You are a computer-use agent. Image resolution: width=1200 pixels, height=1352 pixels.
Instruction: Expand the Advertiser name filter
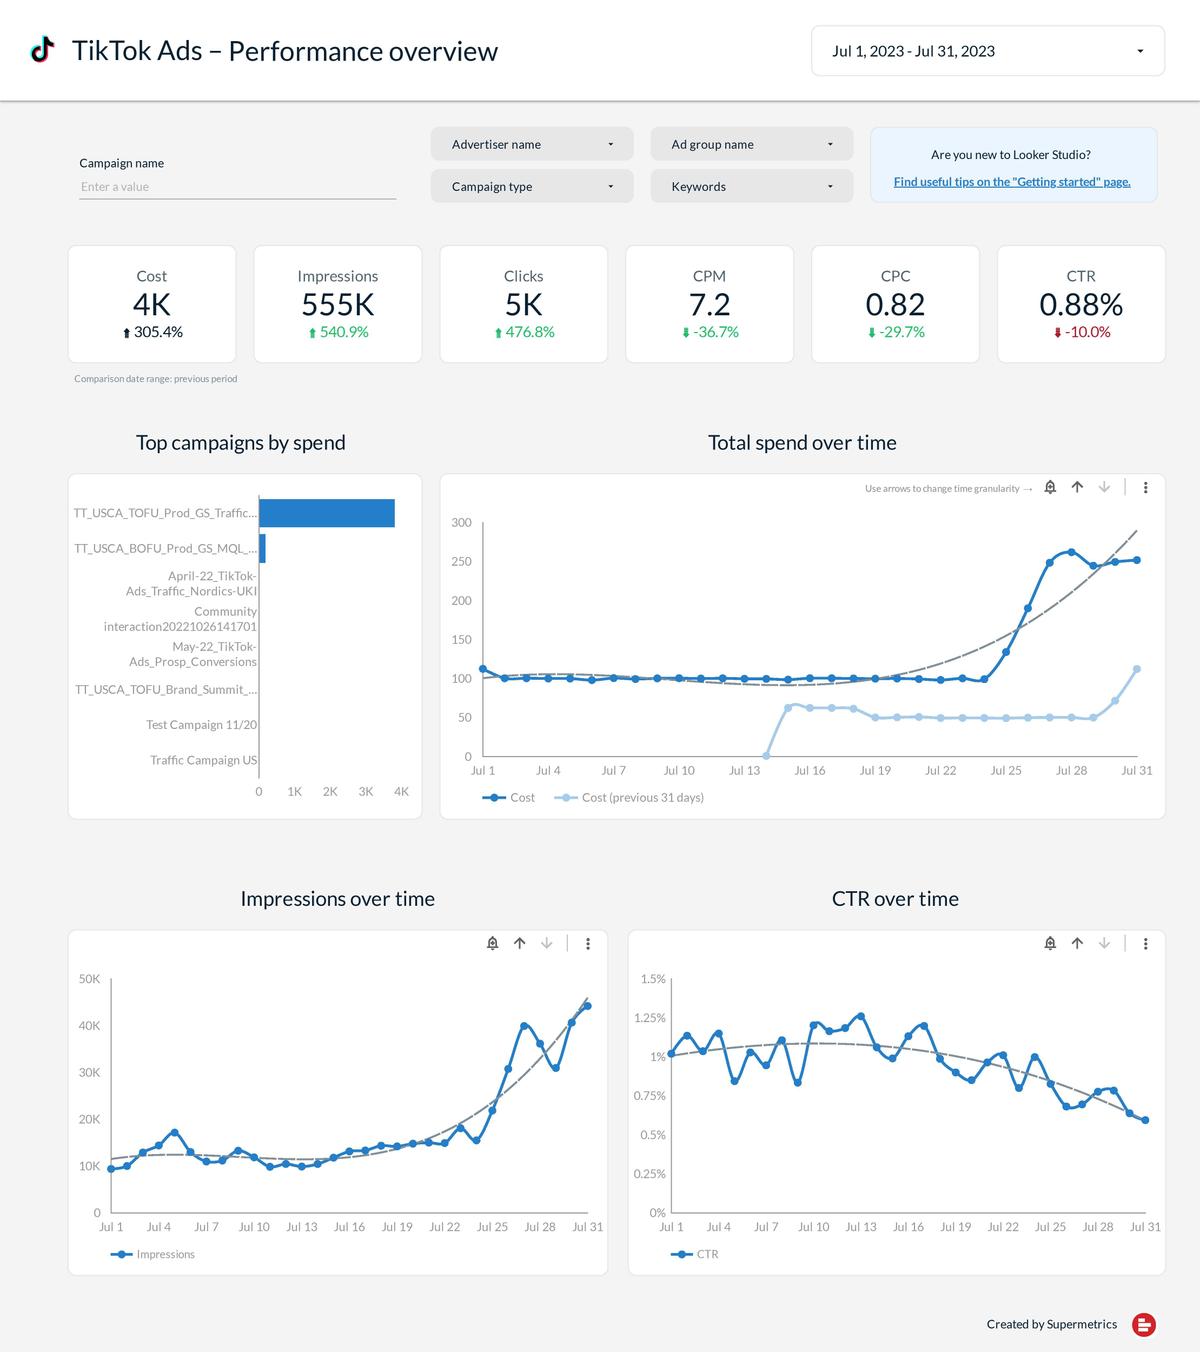(x=531, y=144)
